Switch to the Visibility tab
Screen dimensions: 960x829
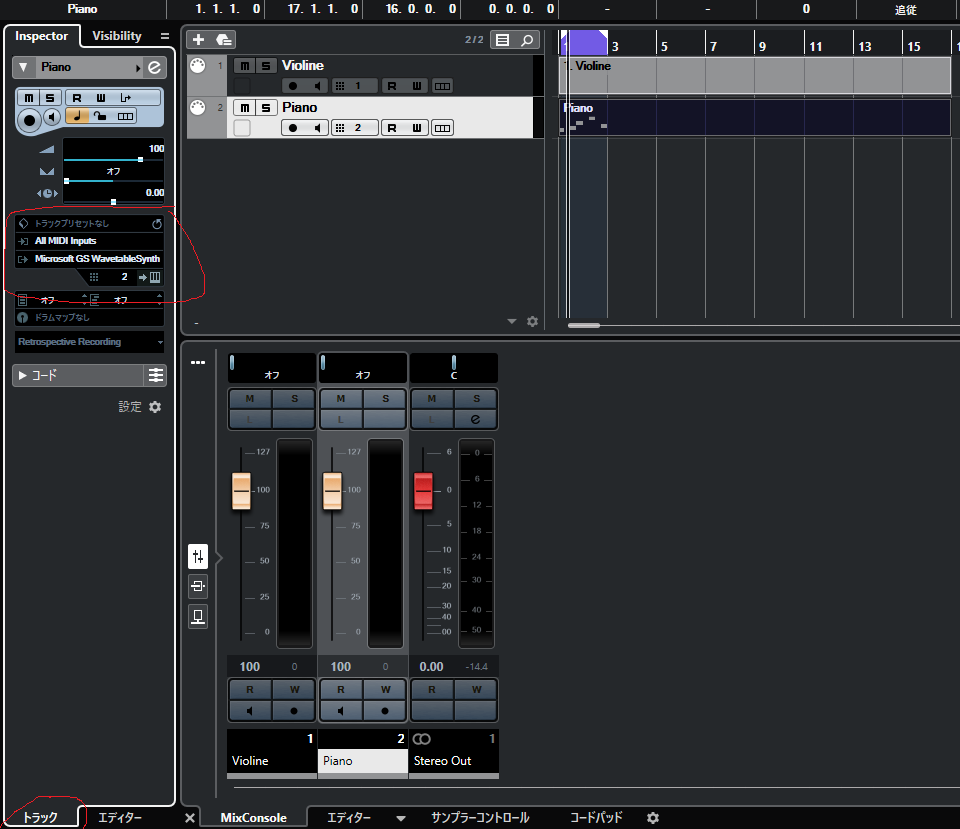[116, 36]
